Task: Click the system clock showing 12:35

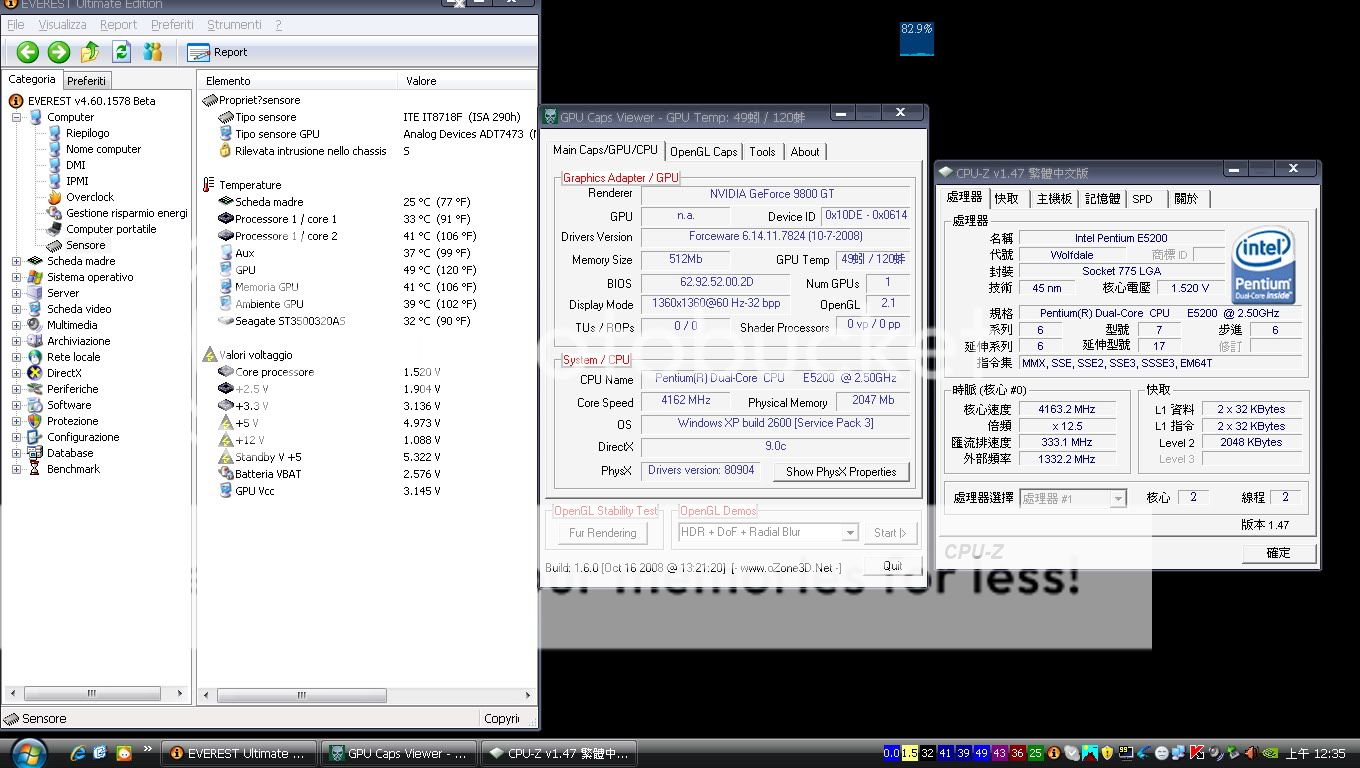Action: [1315, 754]
